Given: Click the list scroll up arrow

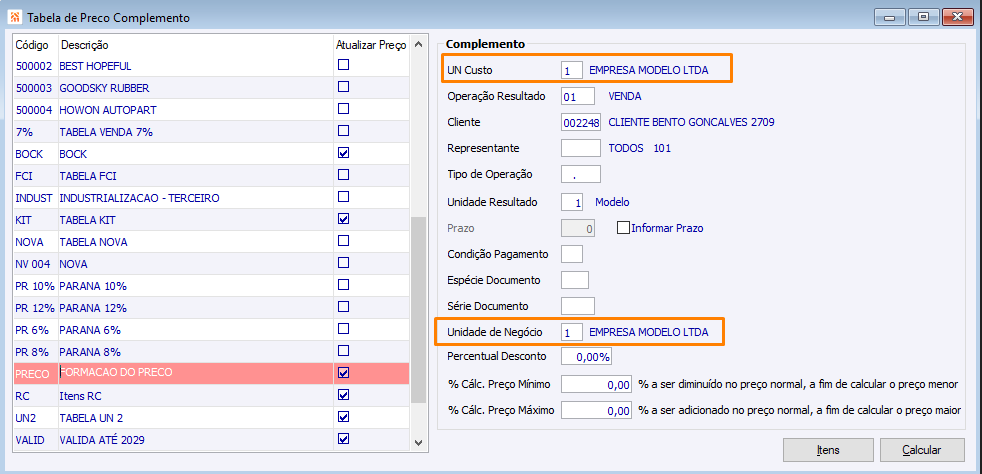Looking at the screenshot, I should [x=419, y=45].
